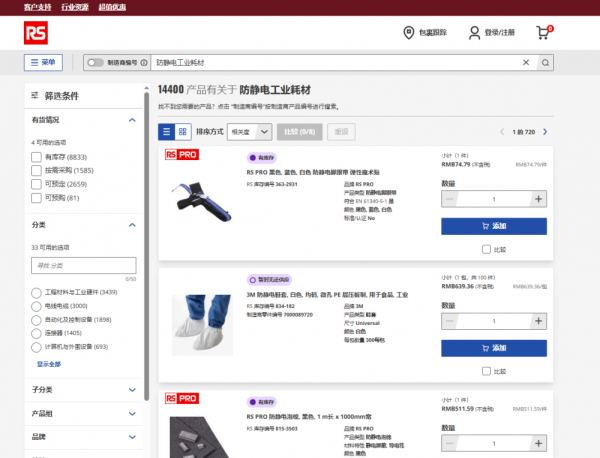Click quantity field for RS PRO heel strap
The height and width of the screenshot is (458, 600).
(x=494, y=199)
